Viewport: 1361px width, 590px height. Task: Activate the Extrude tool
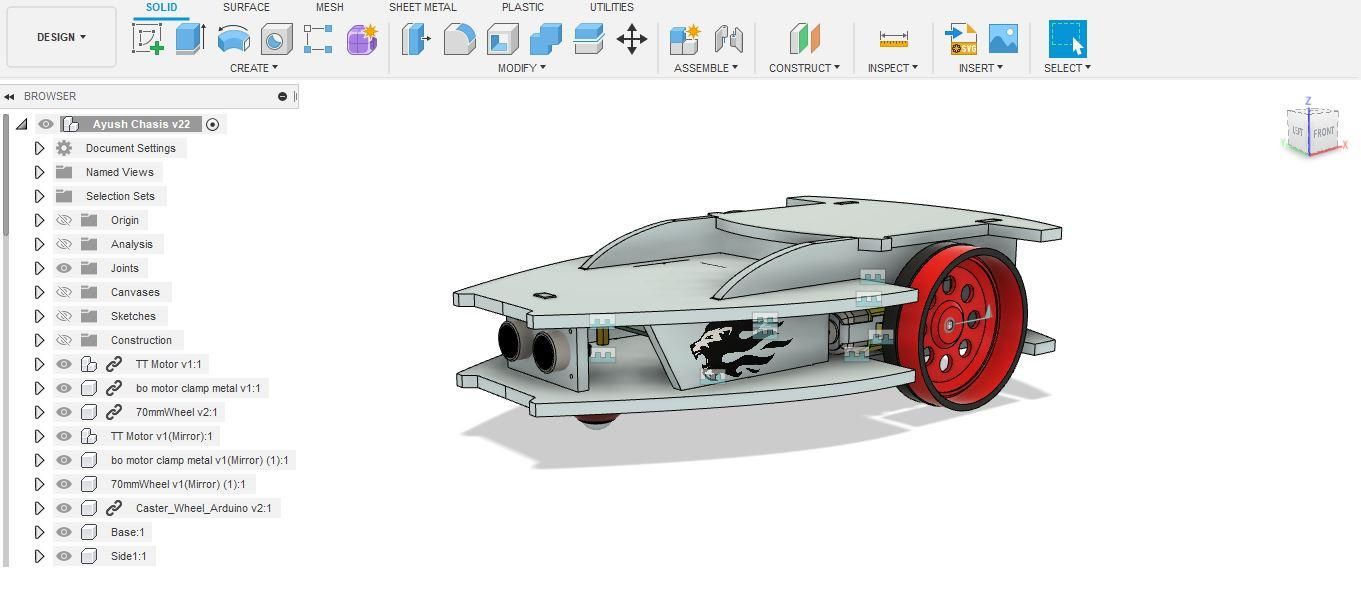[x=190, y=39]
